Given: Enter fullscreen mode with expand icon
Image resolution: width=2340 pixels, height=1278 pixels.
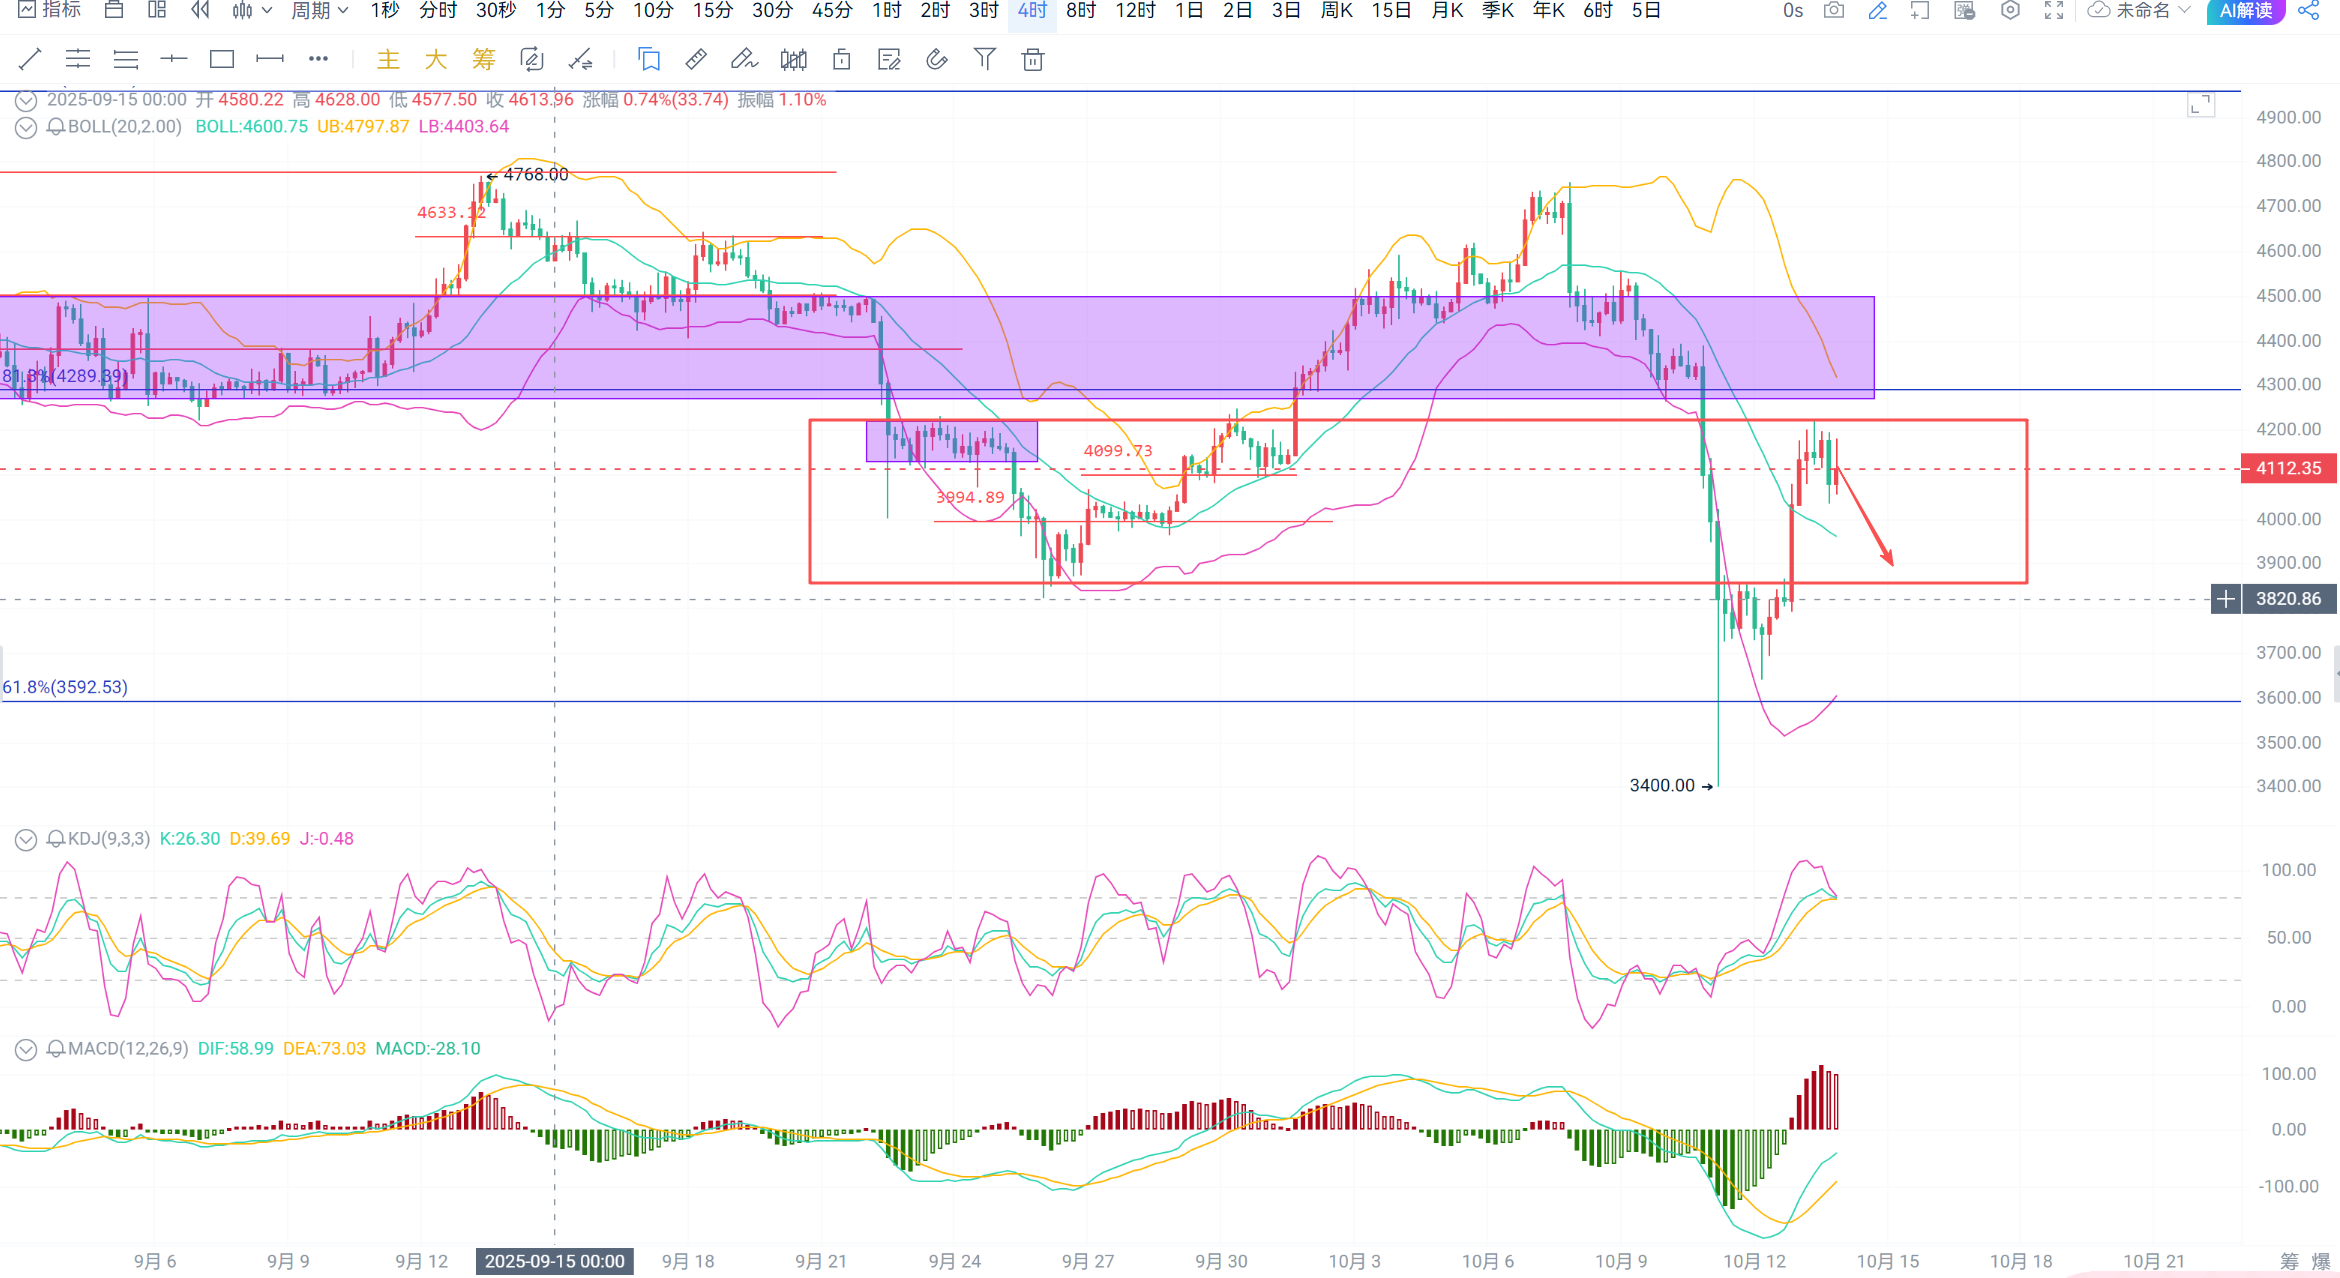Looking at the screenshot, I should tap(2054, 11).
